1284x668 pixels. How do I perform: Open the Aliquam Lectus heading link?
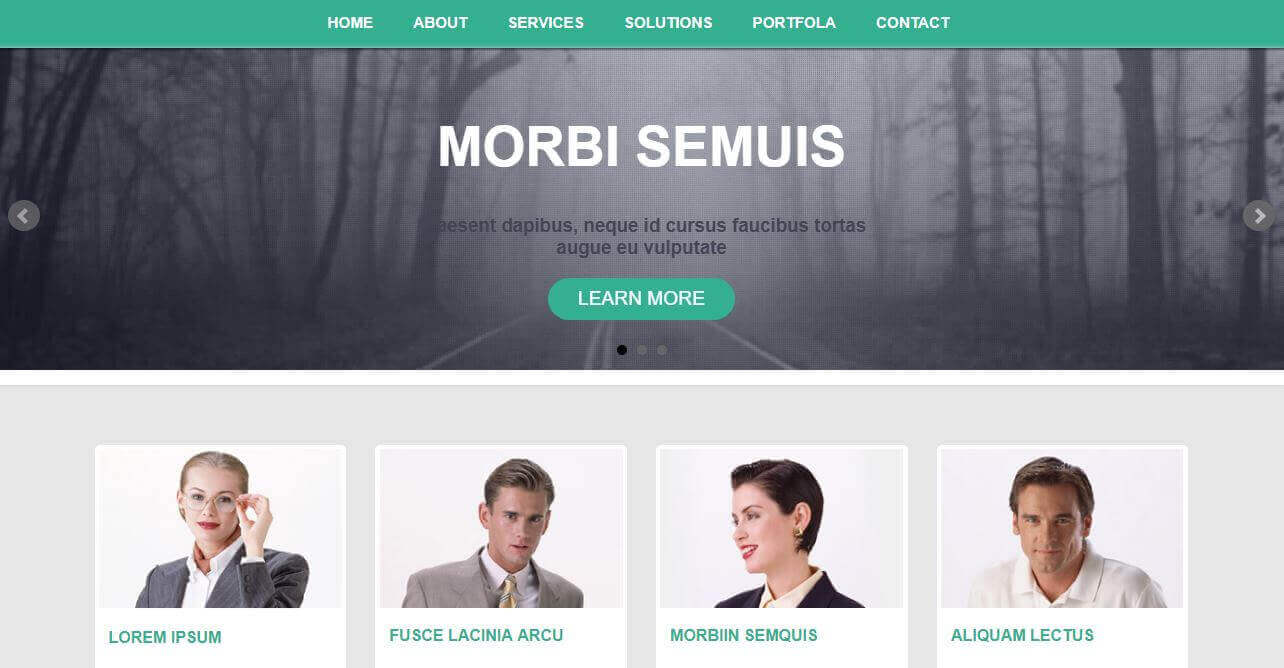tap(1022, 635)
